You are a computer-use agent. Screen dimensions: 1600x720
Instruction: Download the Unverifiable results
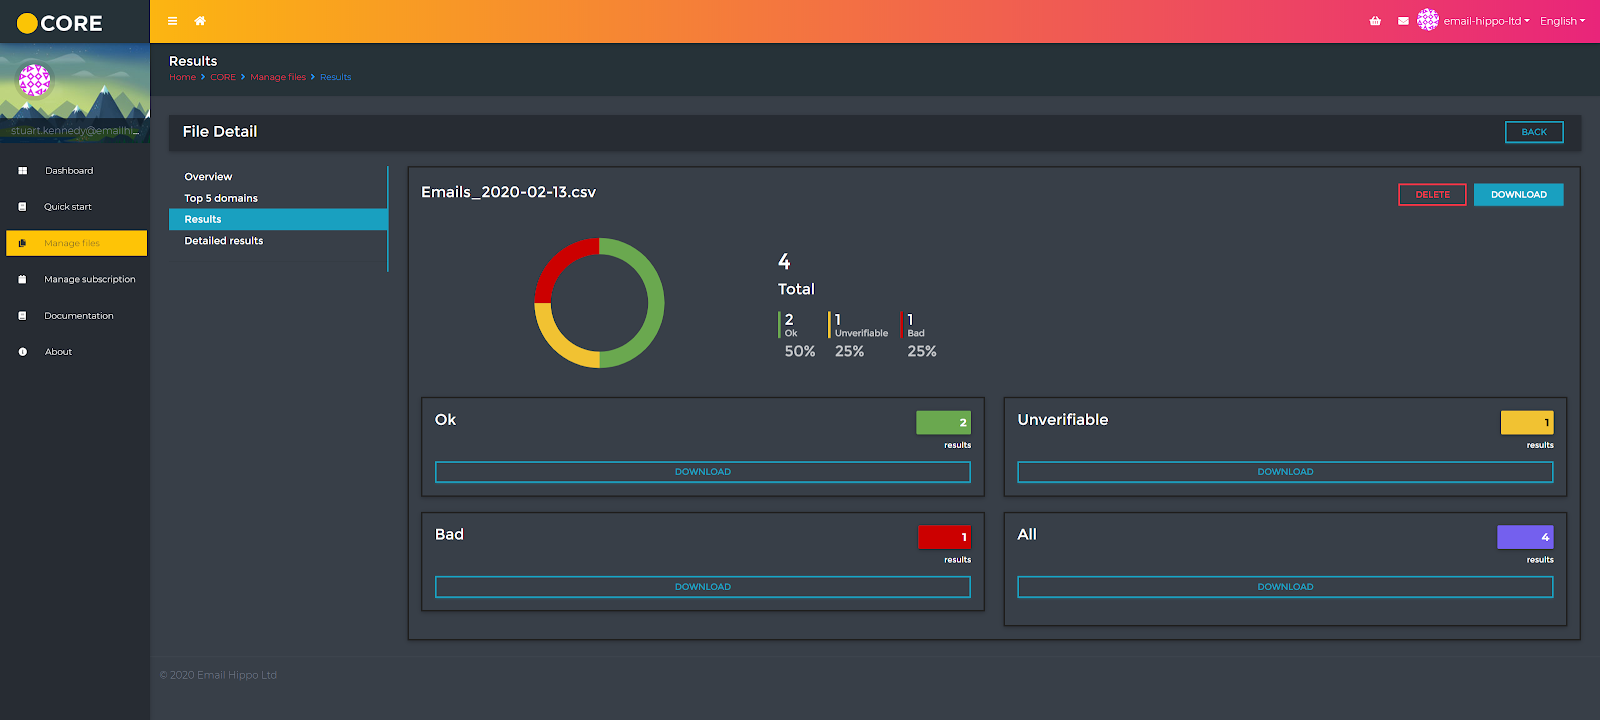(x=1285, y=472)
